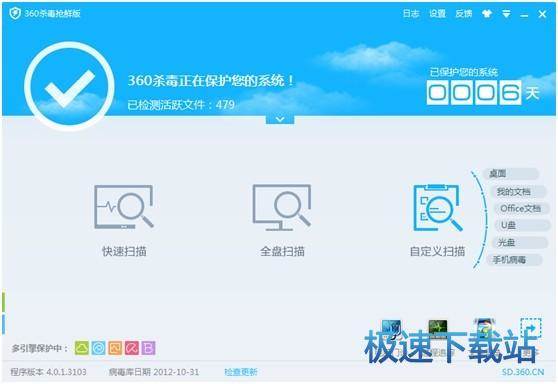Scan U盘 shortcut
The height and width of the screenshot is (384, 558).
point(522,225)
